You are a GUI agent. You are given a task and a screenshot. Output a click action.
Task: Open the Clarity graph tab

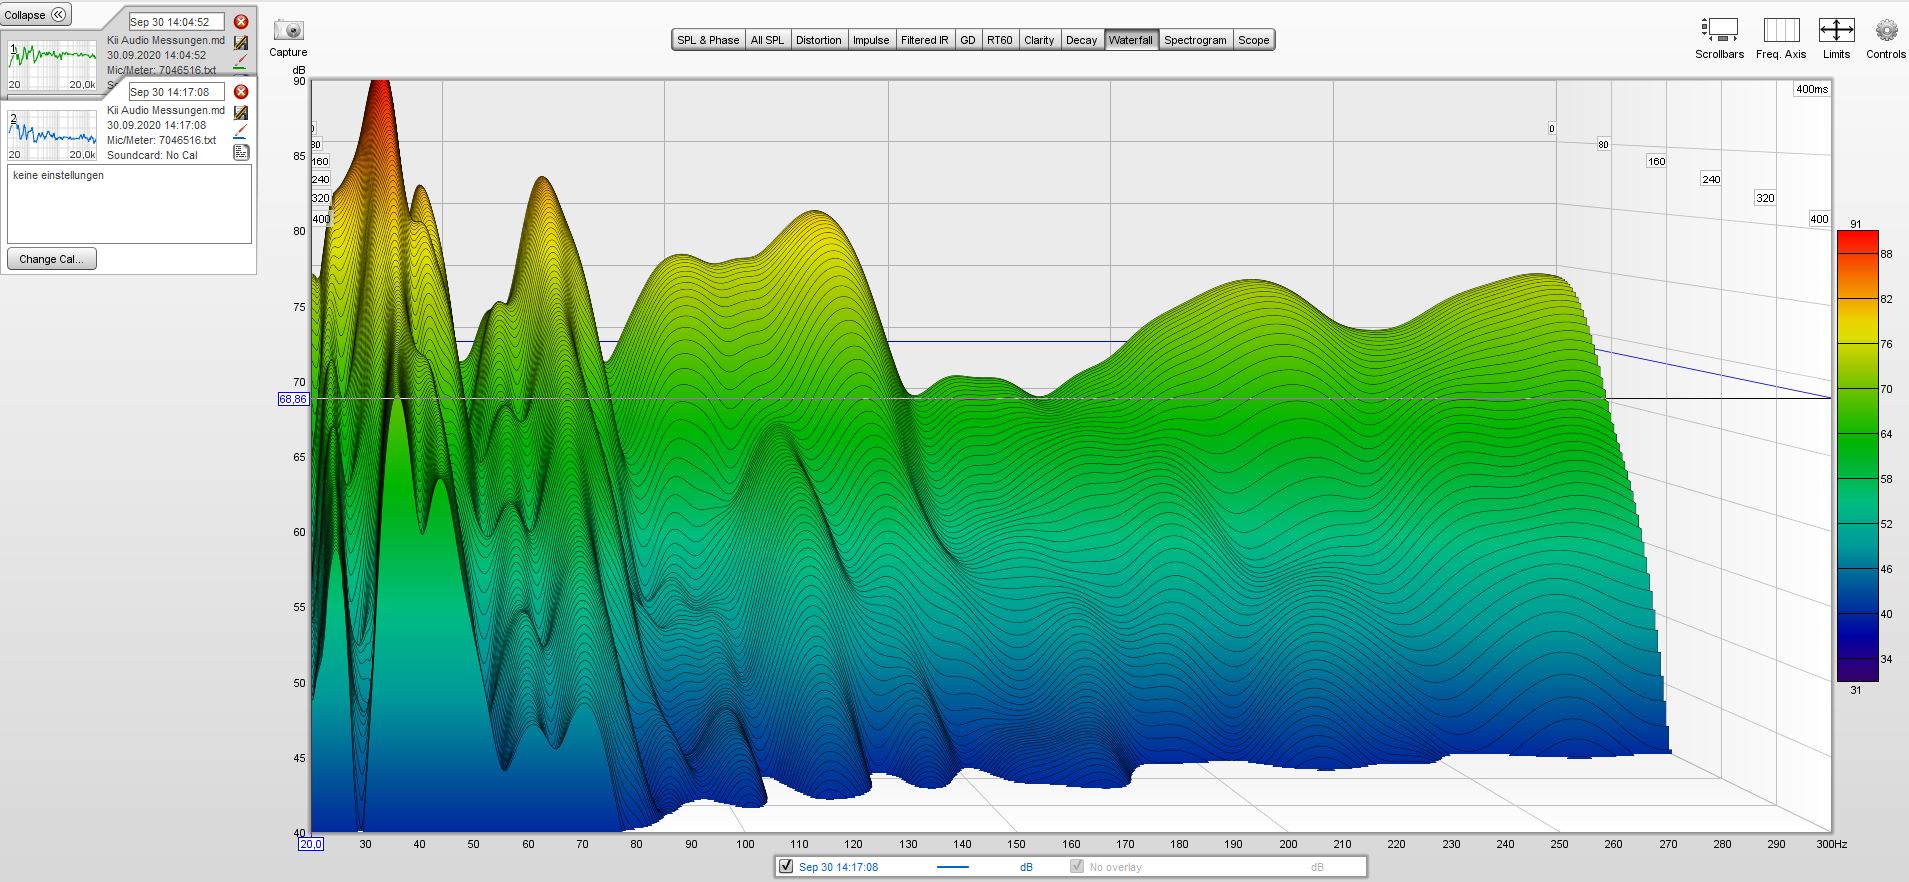coord(1039,40)
